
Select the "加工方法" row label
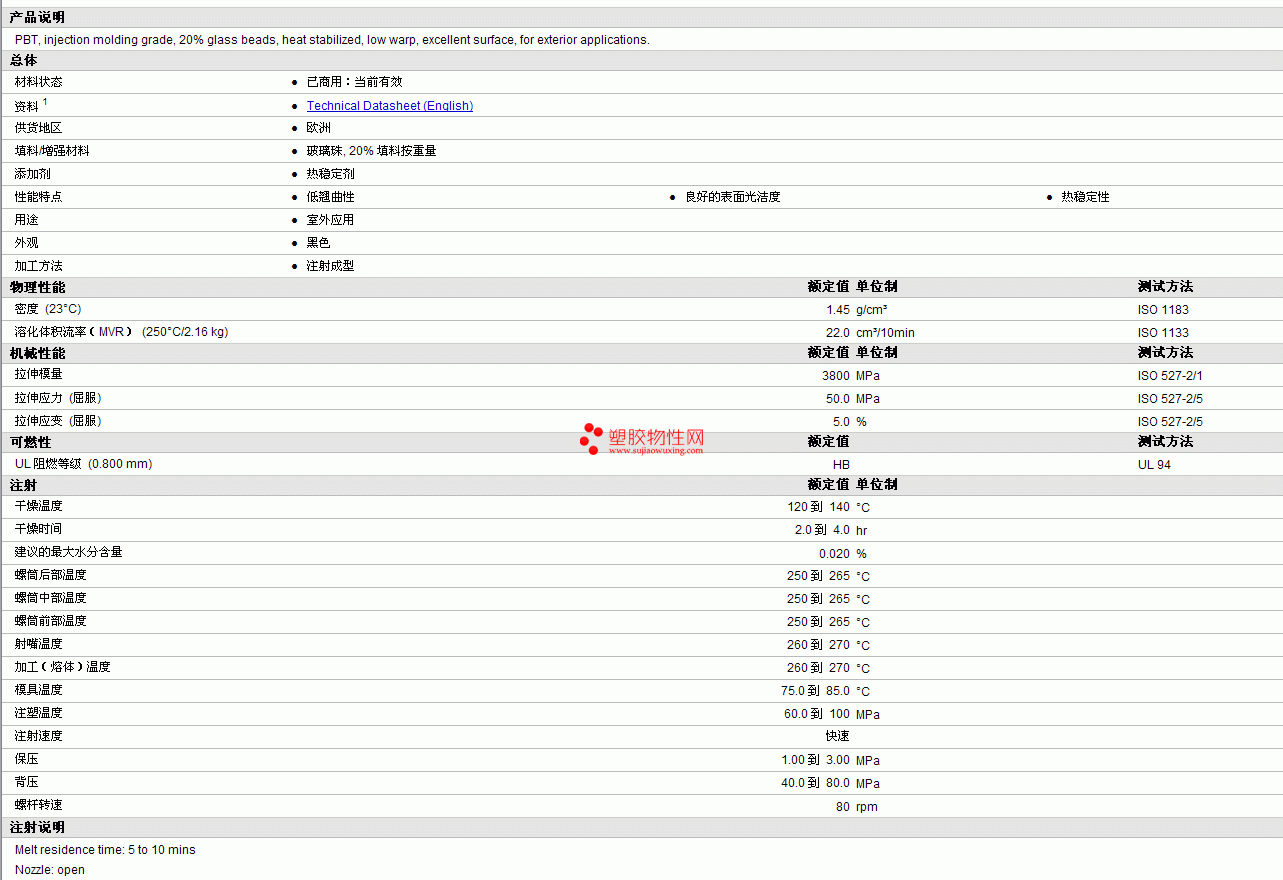tap(38, 266)
